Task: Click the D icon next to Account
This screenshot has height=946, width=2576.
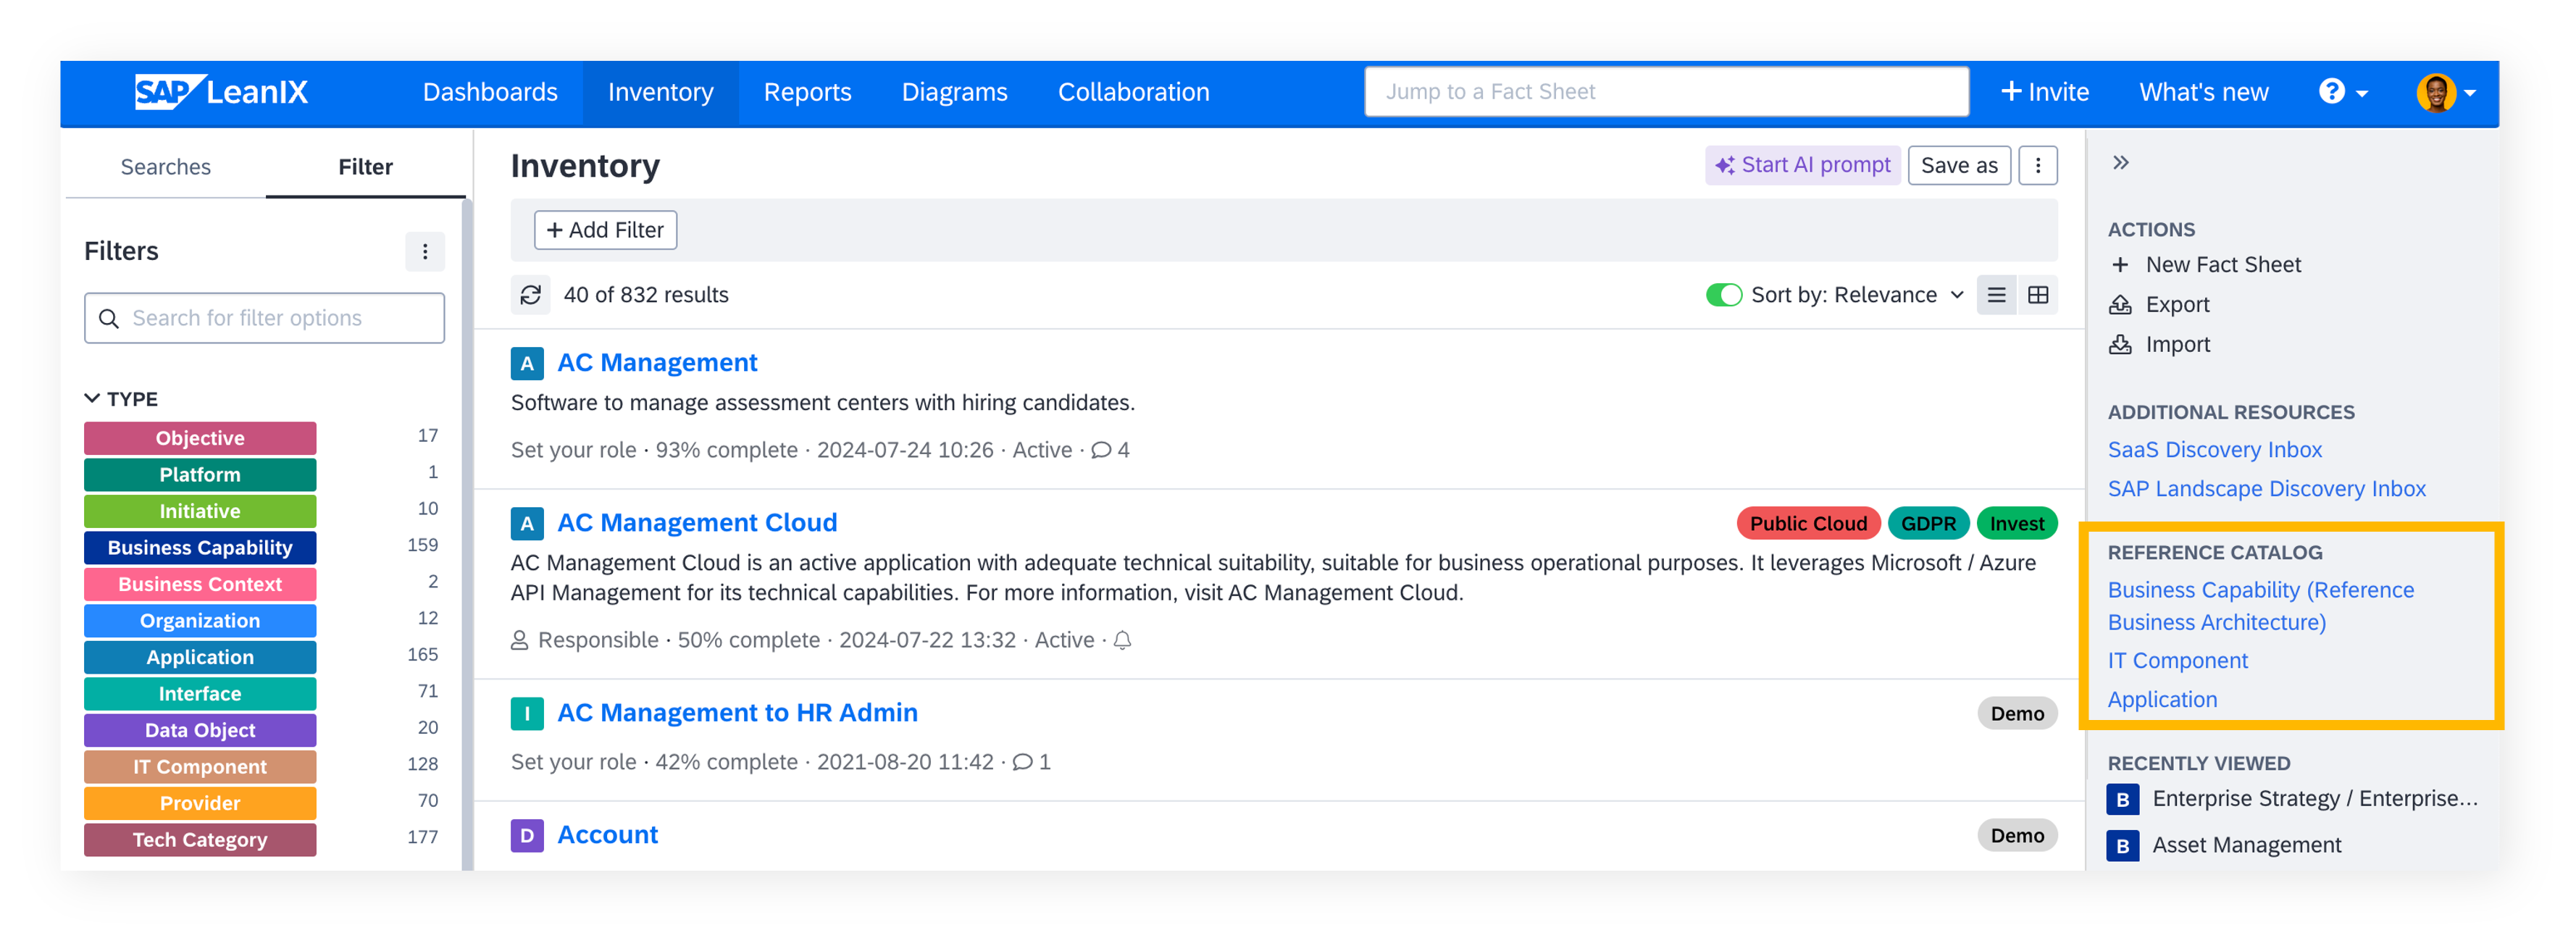Action: (x=527, y=836)
